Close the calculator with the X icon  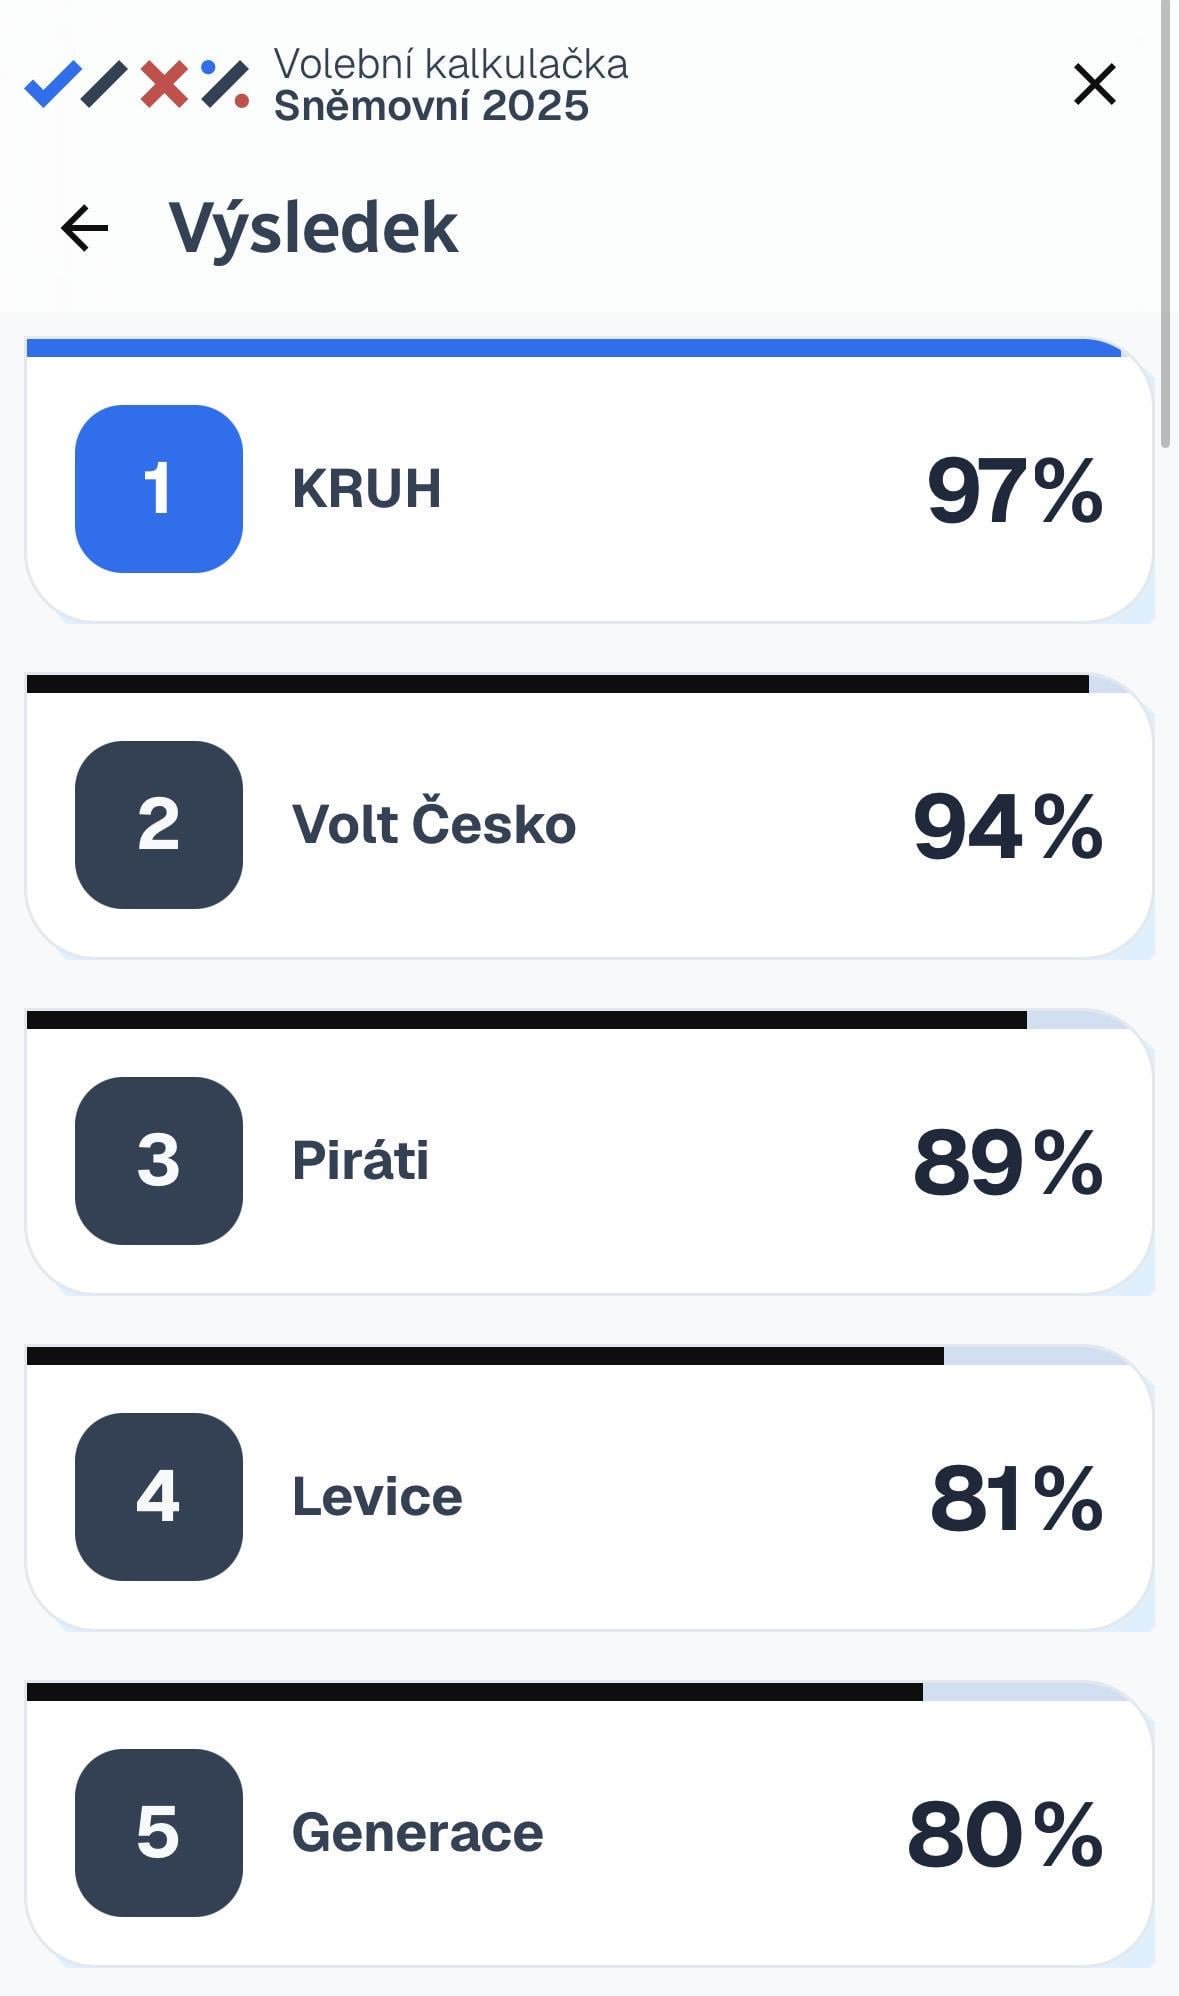tap(1094, 84)
